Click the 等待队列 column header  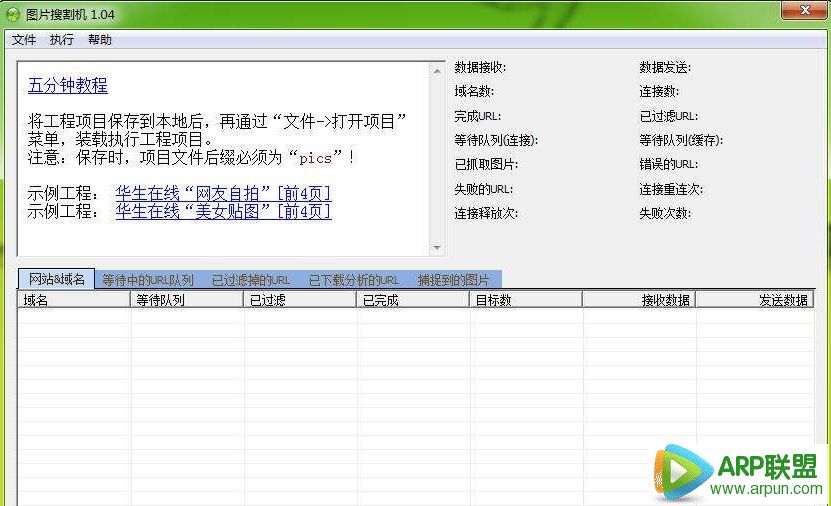click(x=187, y=299)
